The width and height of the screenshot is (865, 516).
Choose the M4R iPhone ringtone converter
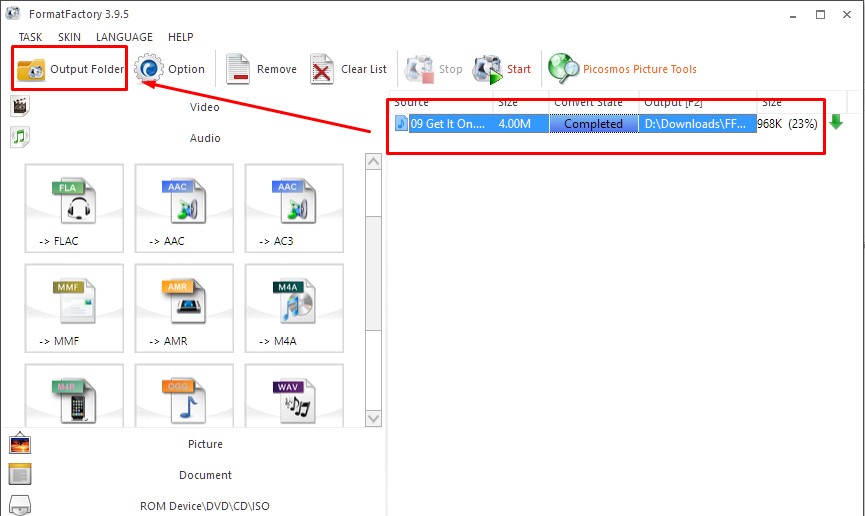tap(74, 396)
